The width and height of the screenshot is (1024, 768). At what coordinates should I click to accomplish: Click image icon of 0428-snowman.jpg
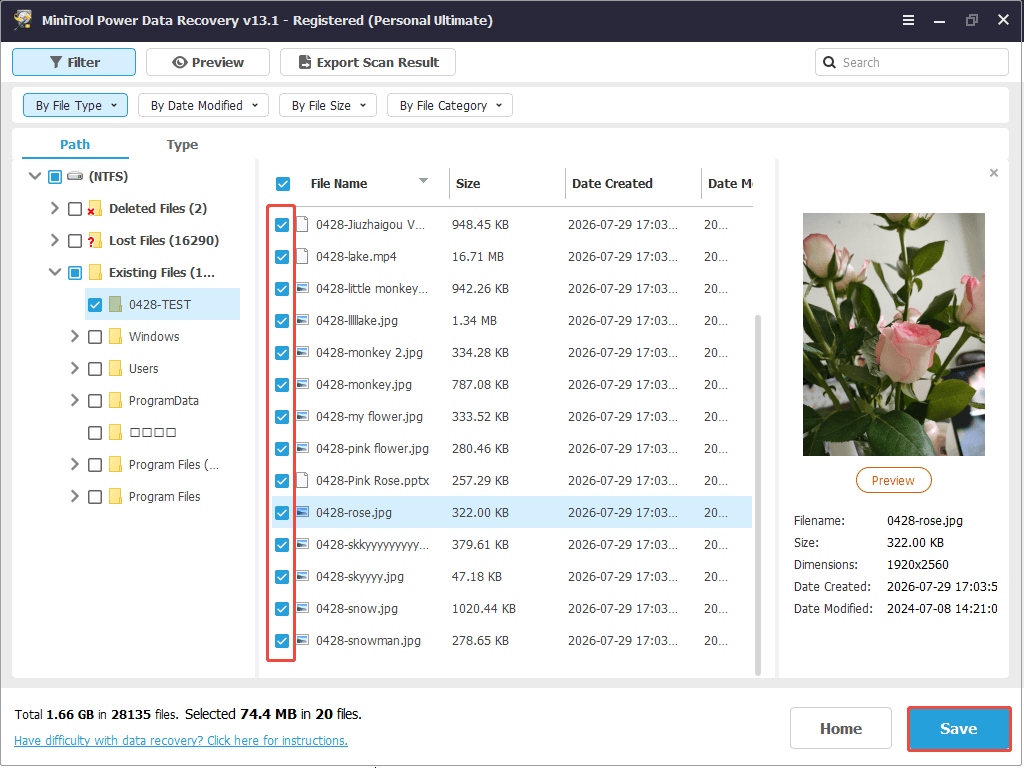[302, 640]
